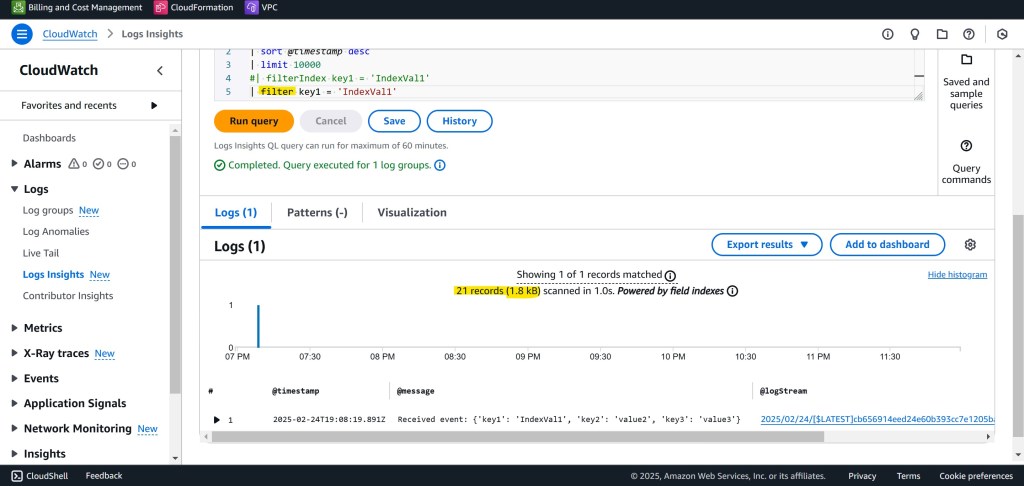This screenshot has height=486, width=1024.
Task: Open the log stream link in results
Action: pos(876,420)
